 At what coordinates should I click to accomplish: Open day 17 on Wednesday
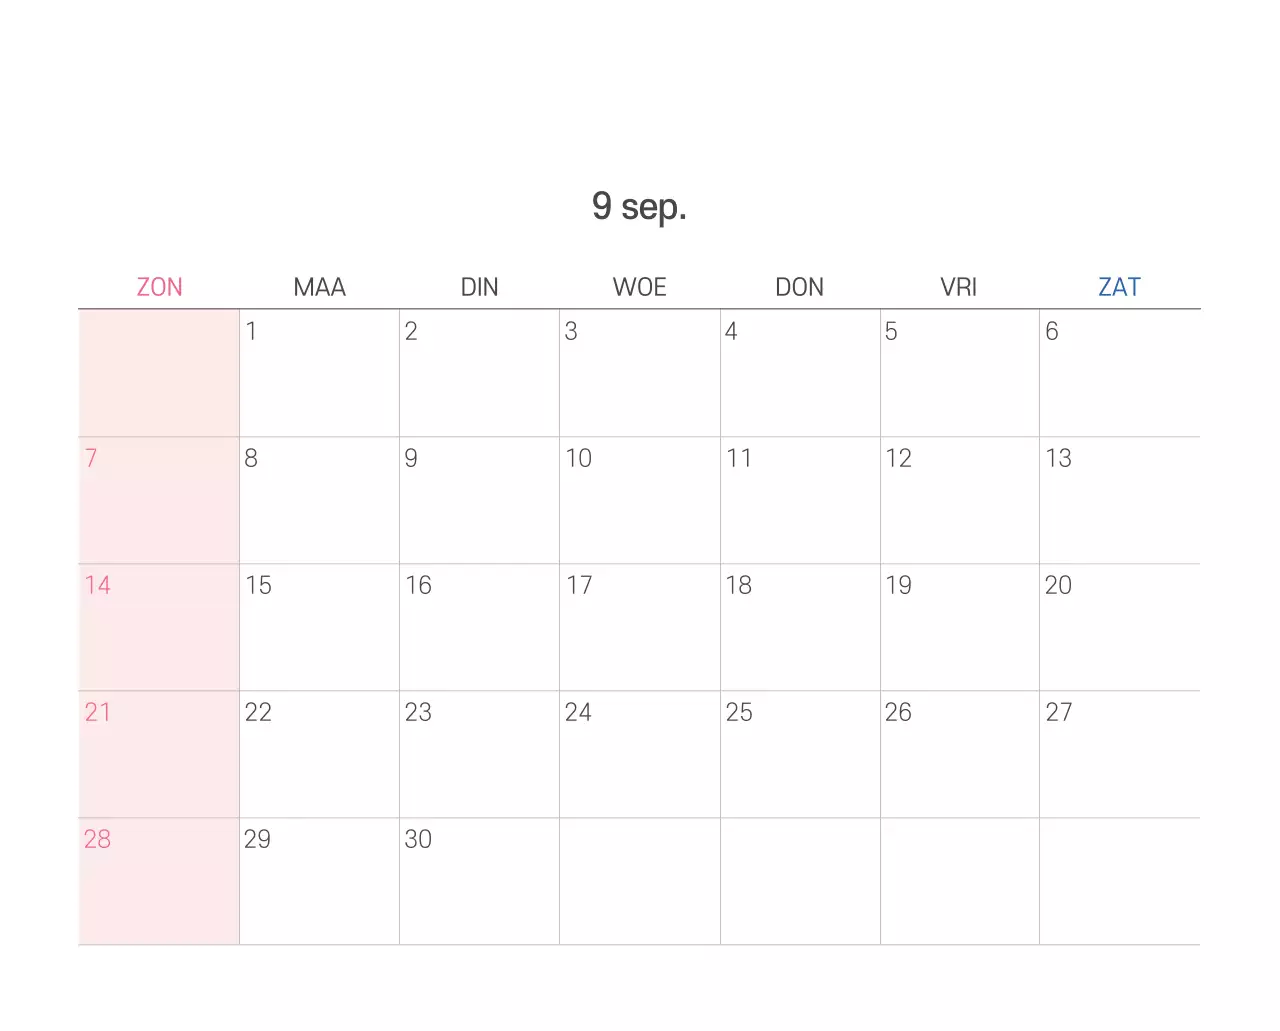coord(639,627)
